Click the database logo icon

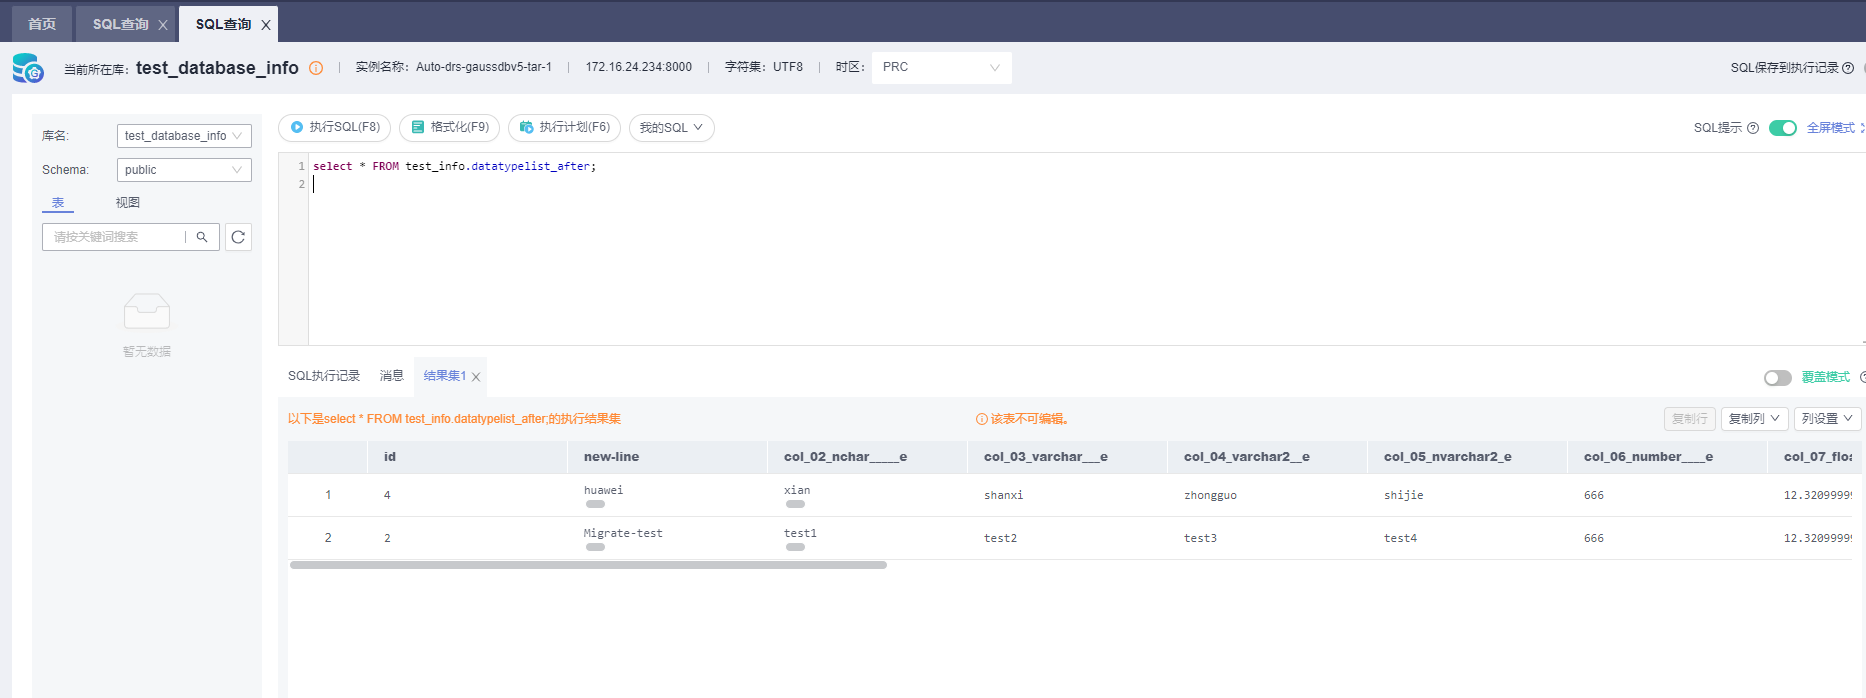click(x=28, y=68)
